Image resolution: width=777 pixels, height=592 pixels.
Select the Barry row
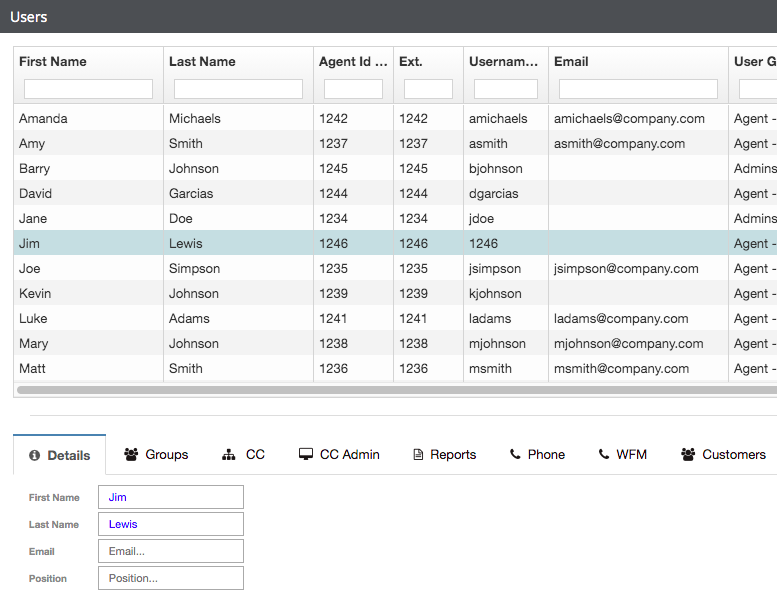(x=395, y=168)
